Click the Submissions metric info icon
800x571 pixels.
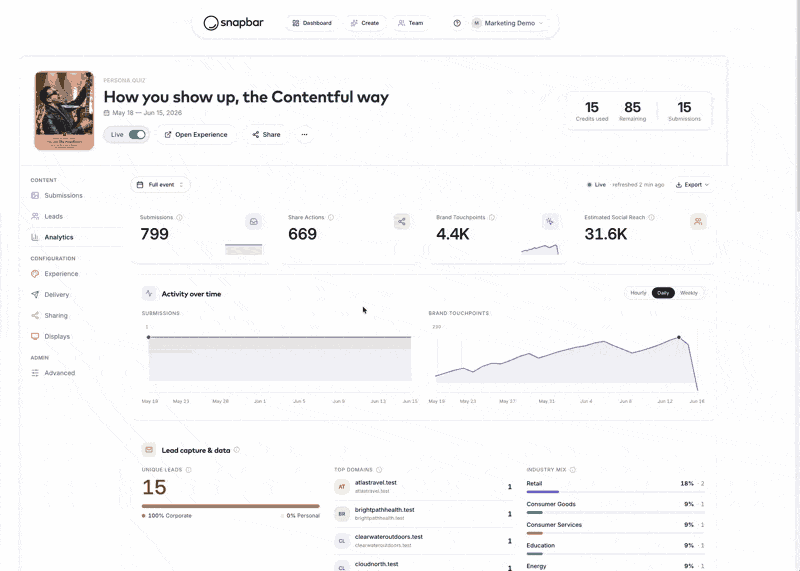click(179, 217)
